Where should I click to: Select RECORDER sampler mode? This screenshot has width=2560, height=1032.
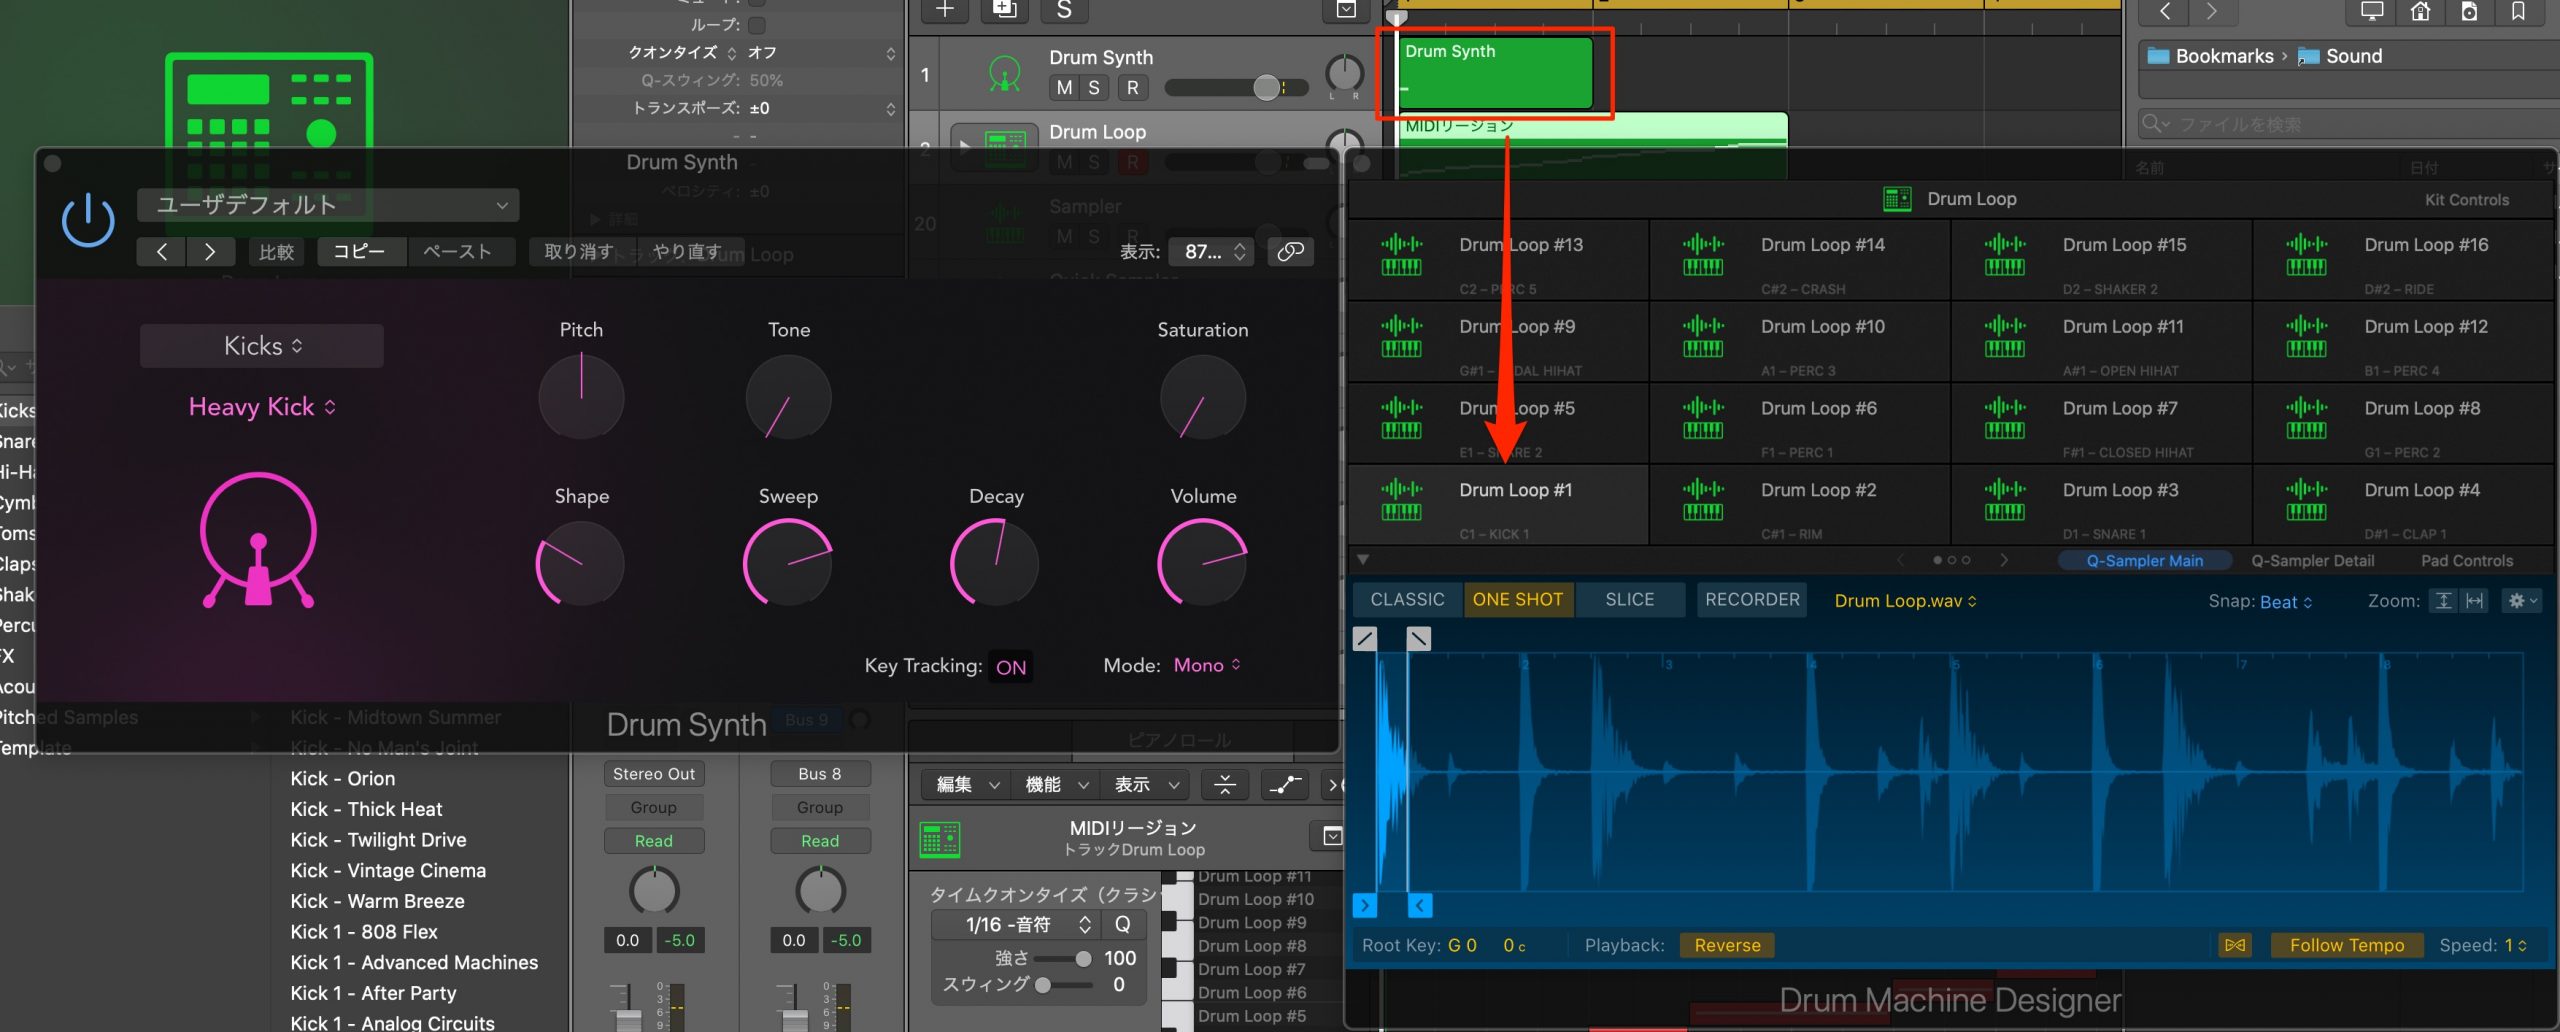click(x=1752, y=600)
